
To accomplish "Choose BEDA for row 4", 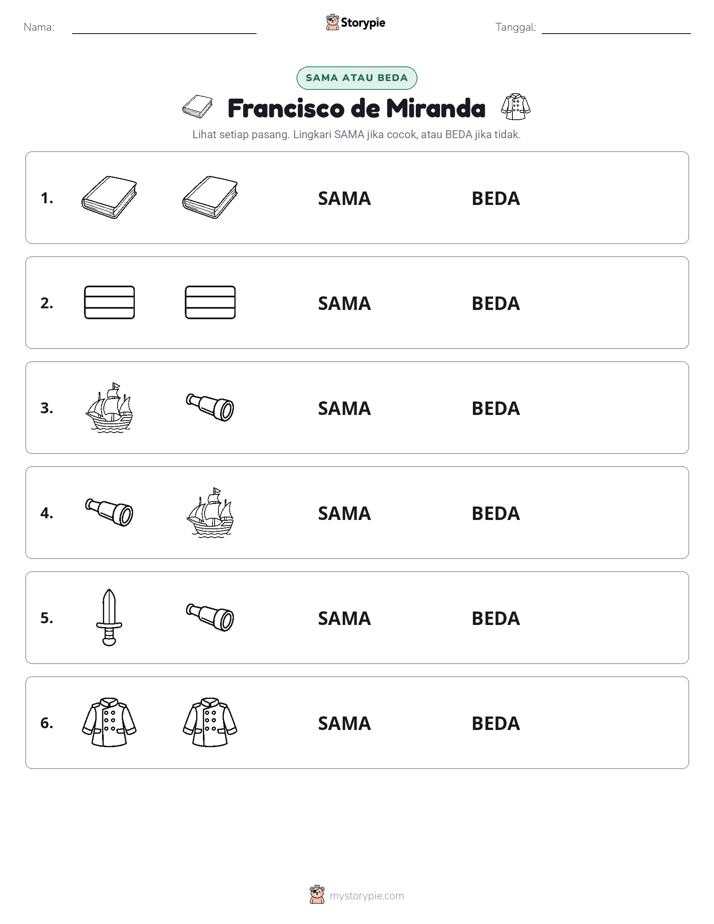I will coord(495,513).
